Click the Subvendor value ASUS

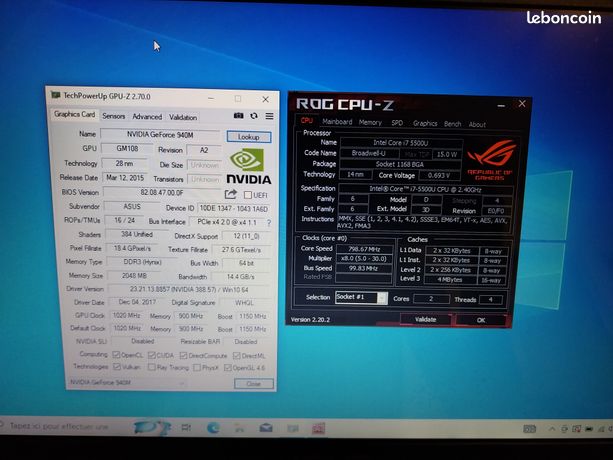click(x=132, y=207)
